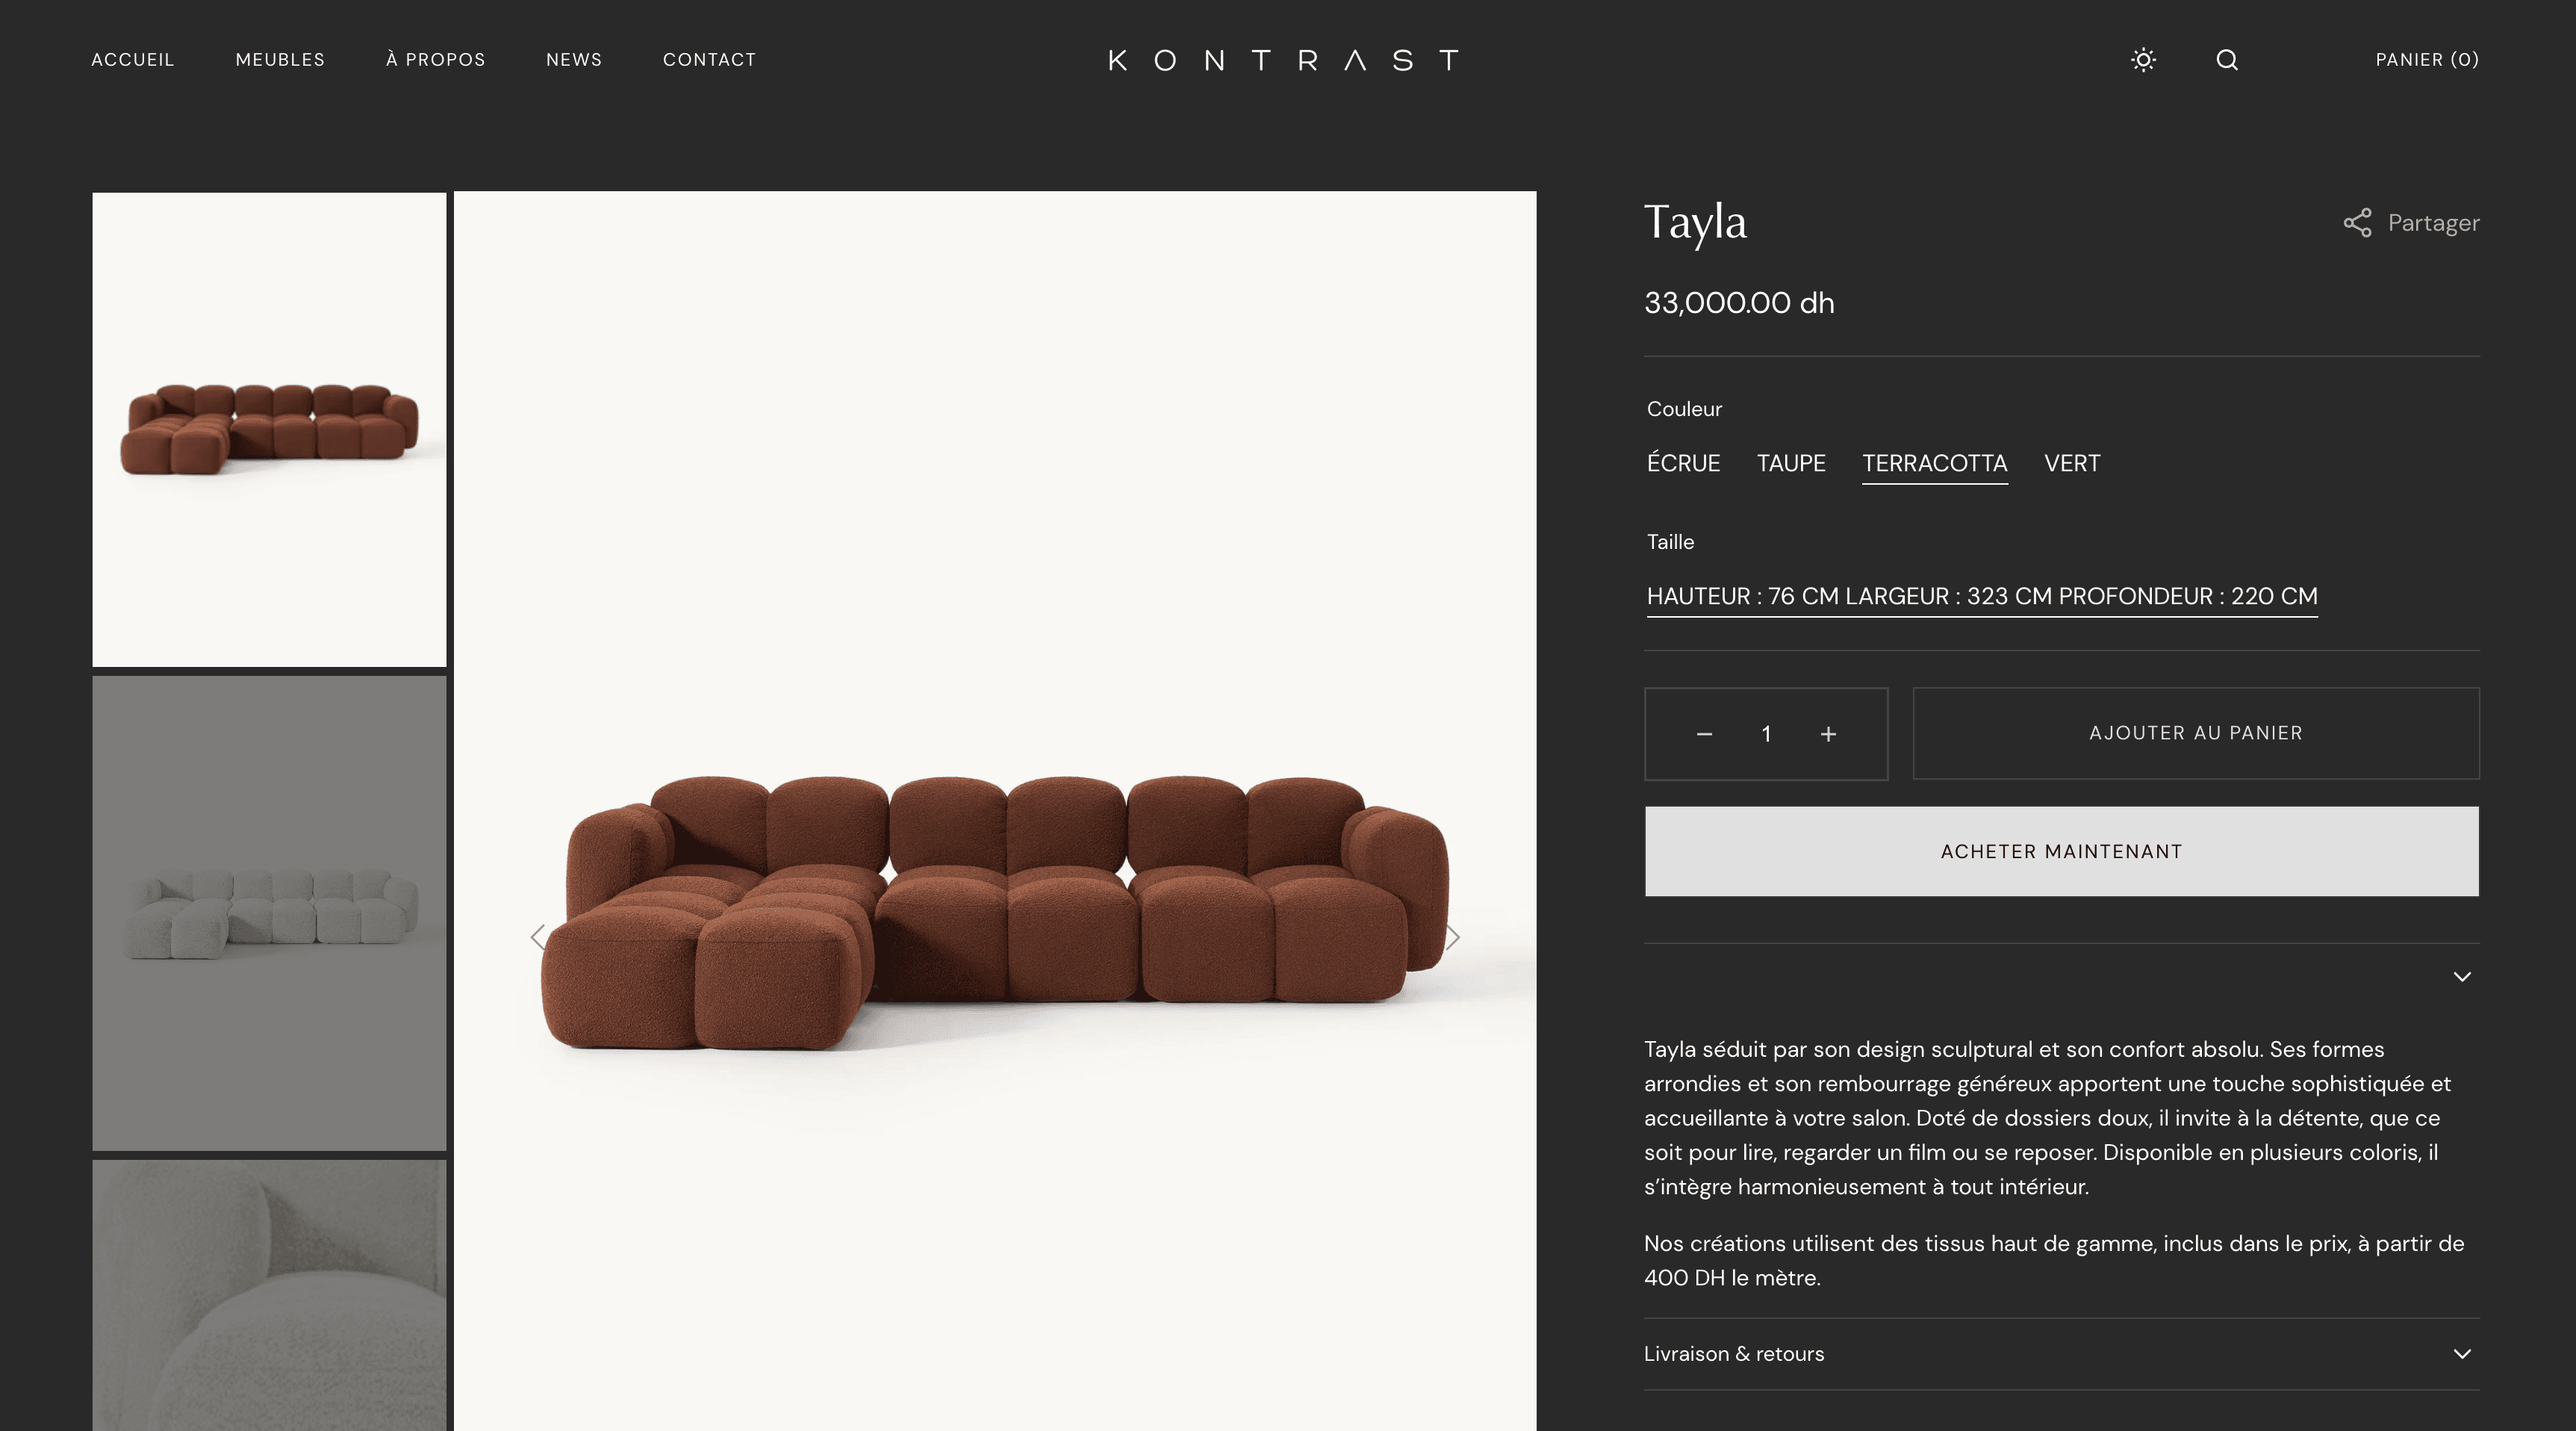Select the ÉCRUE color option

tap(1684, 463)
